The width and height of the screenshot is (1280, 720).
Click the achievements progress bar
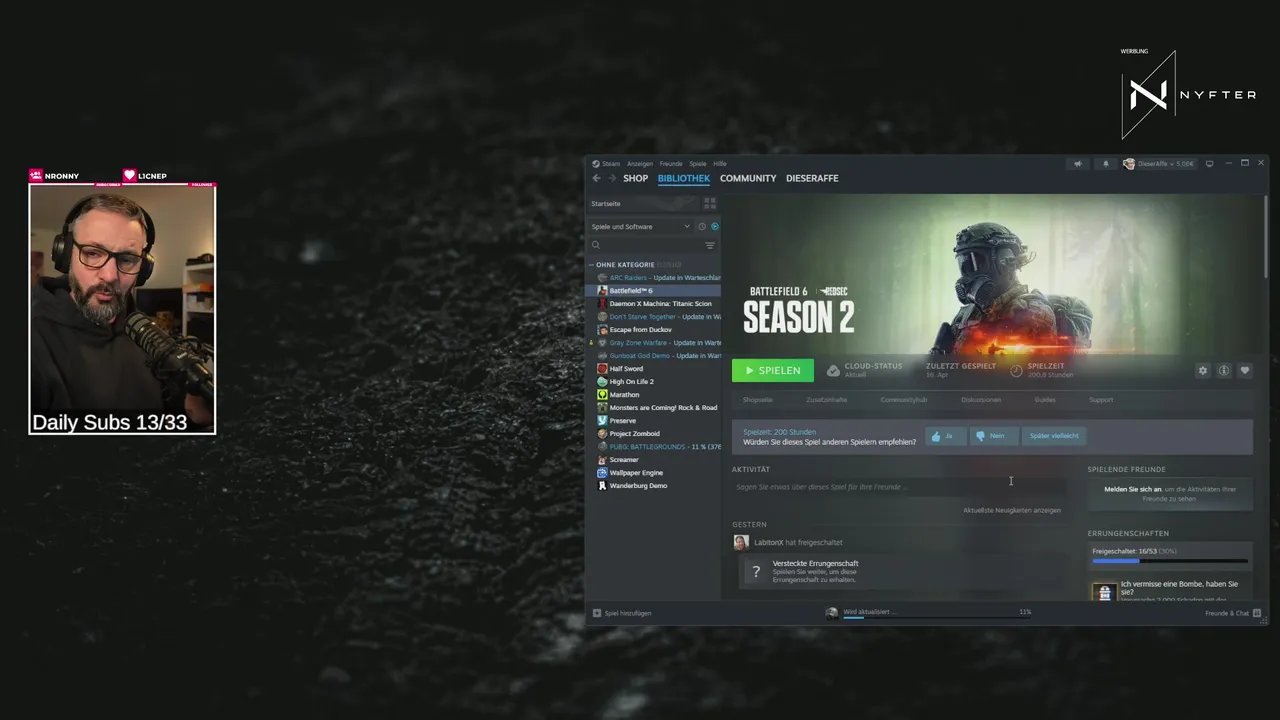1170,561
